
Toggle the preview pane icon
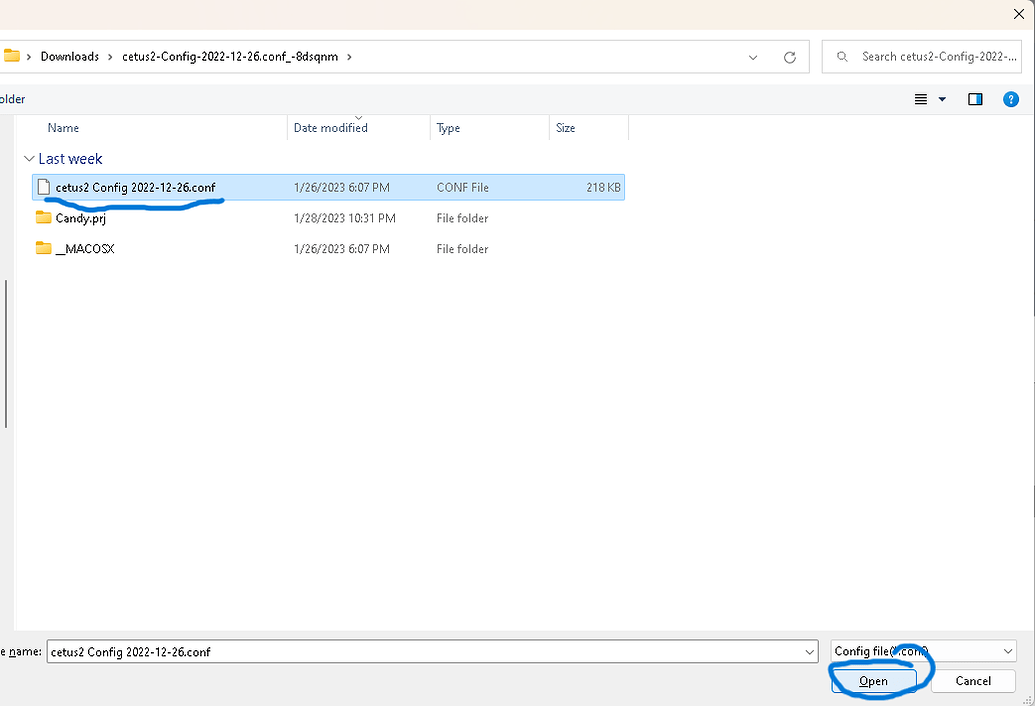tap(975, 99)
